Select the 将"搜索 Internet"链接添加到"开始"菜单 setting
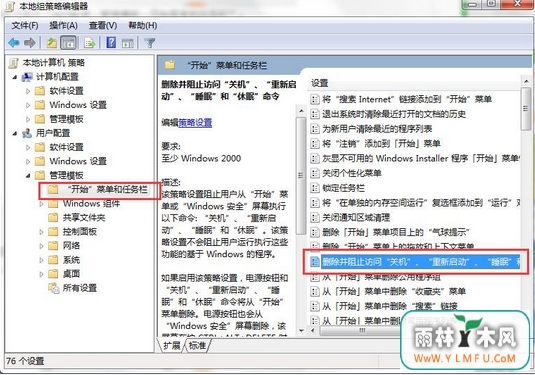 tap(407, 99)
